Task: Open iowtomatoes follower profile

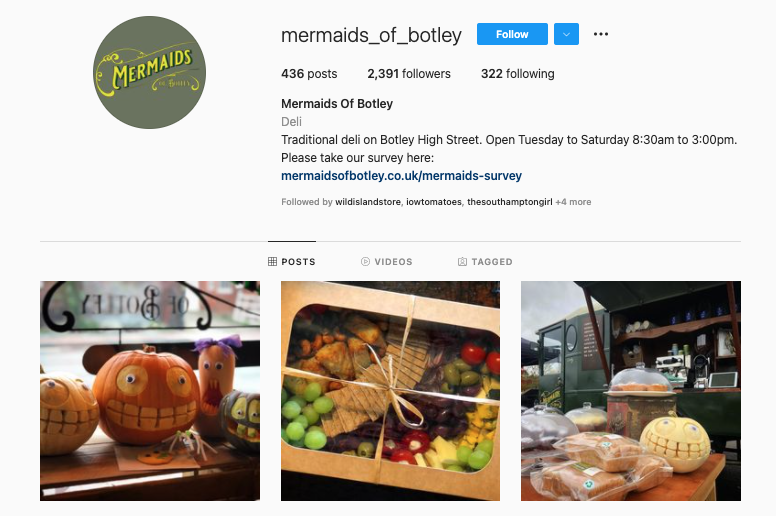Action: click(x=434, y=202)
